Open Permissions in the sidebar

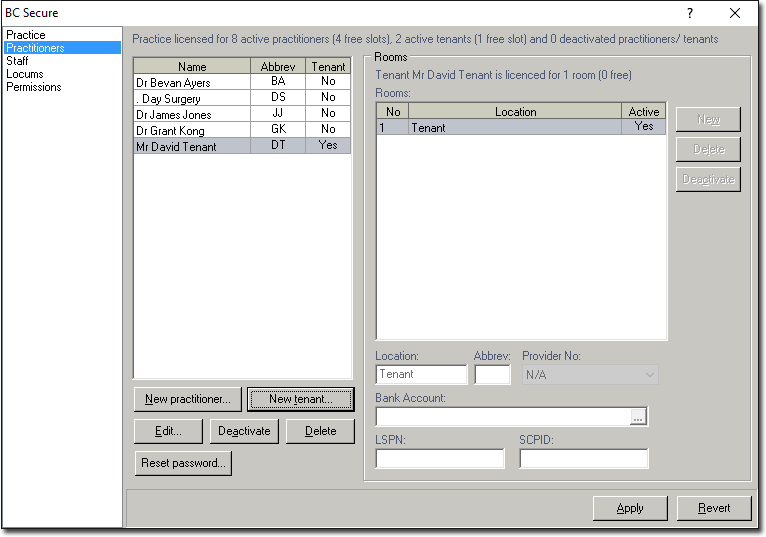coord(34,87)
